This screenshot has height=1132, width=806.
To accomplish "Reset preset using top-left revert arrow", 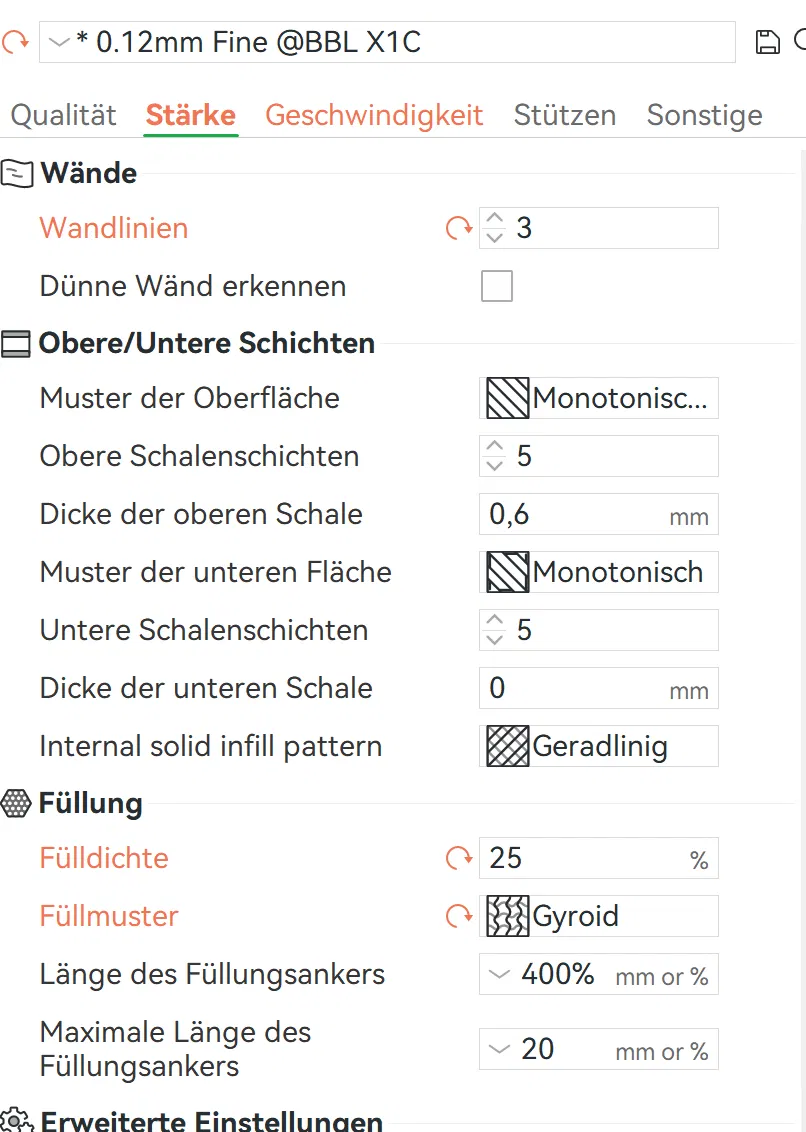I will [x=15, y=42].
